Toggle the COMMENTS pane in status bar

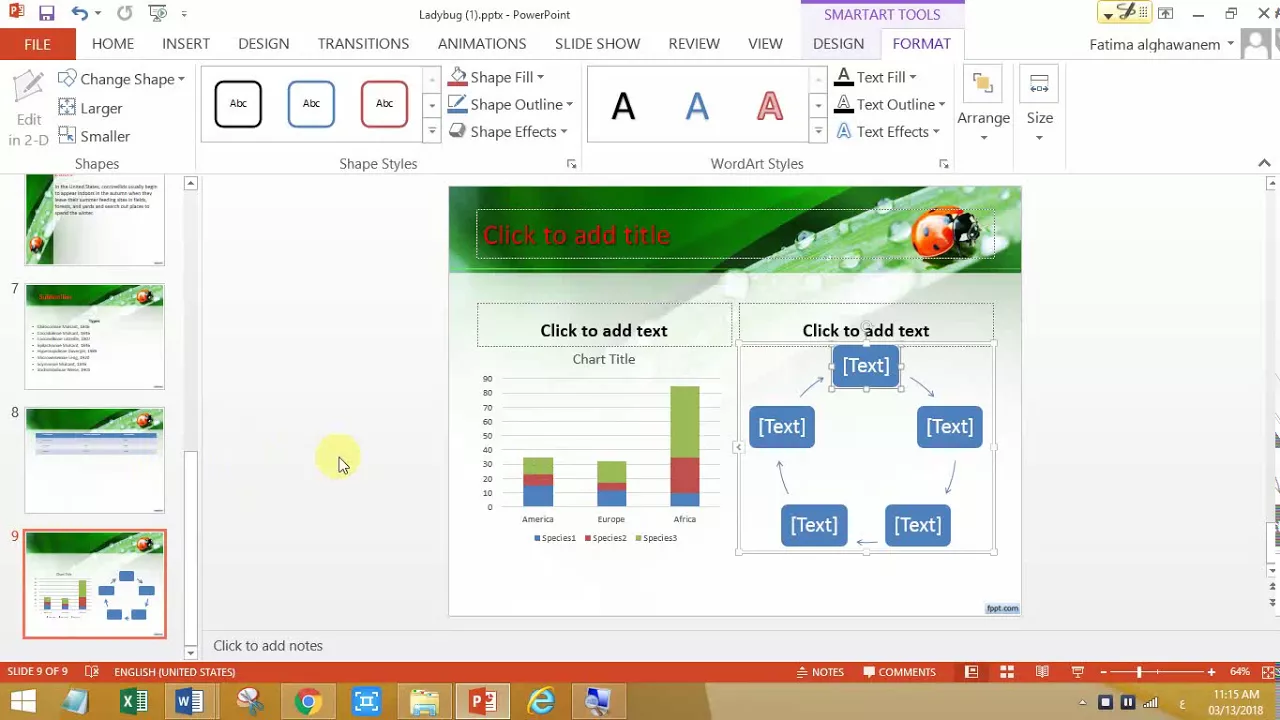tap(899, 672)
